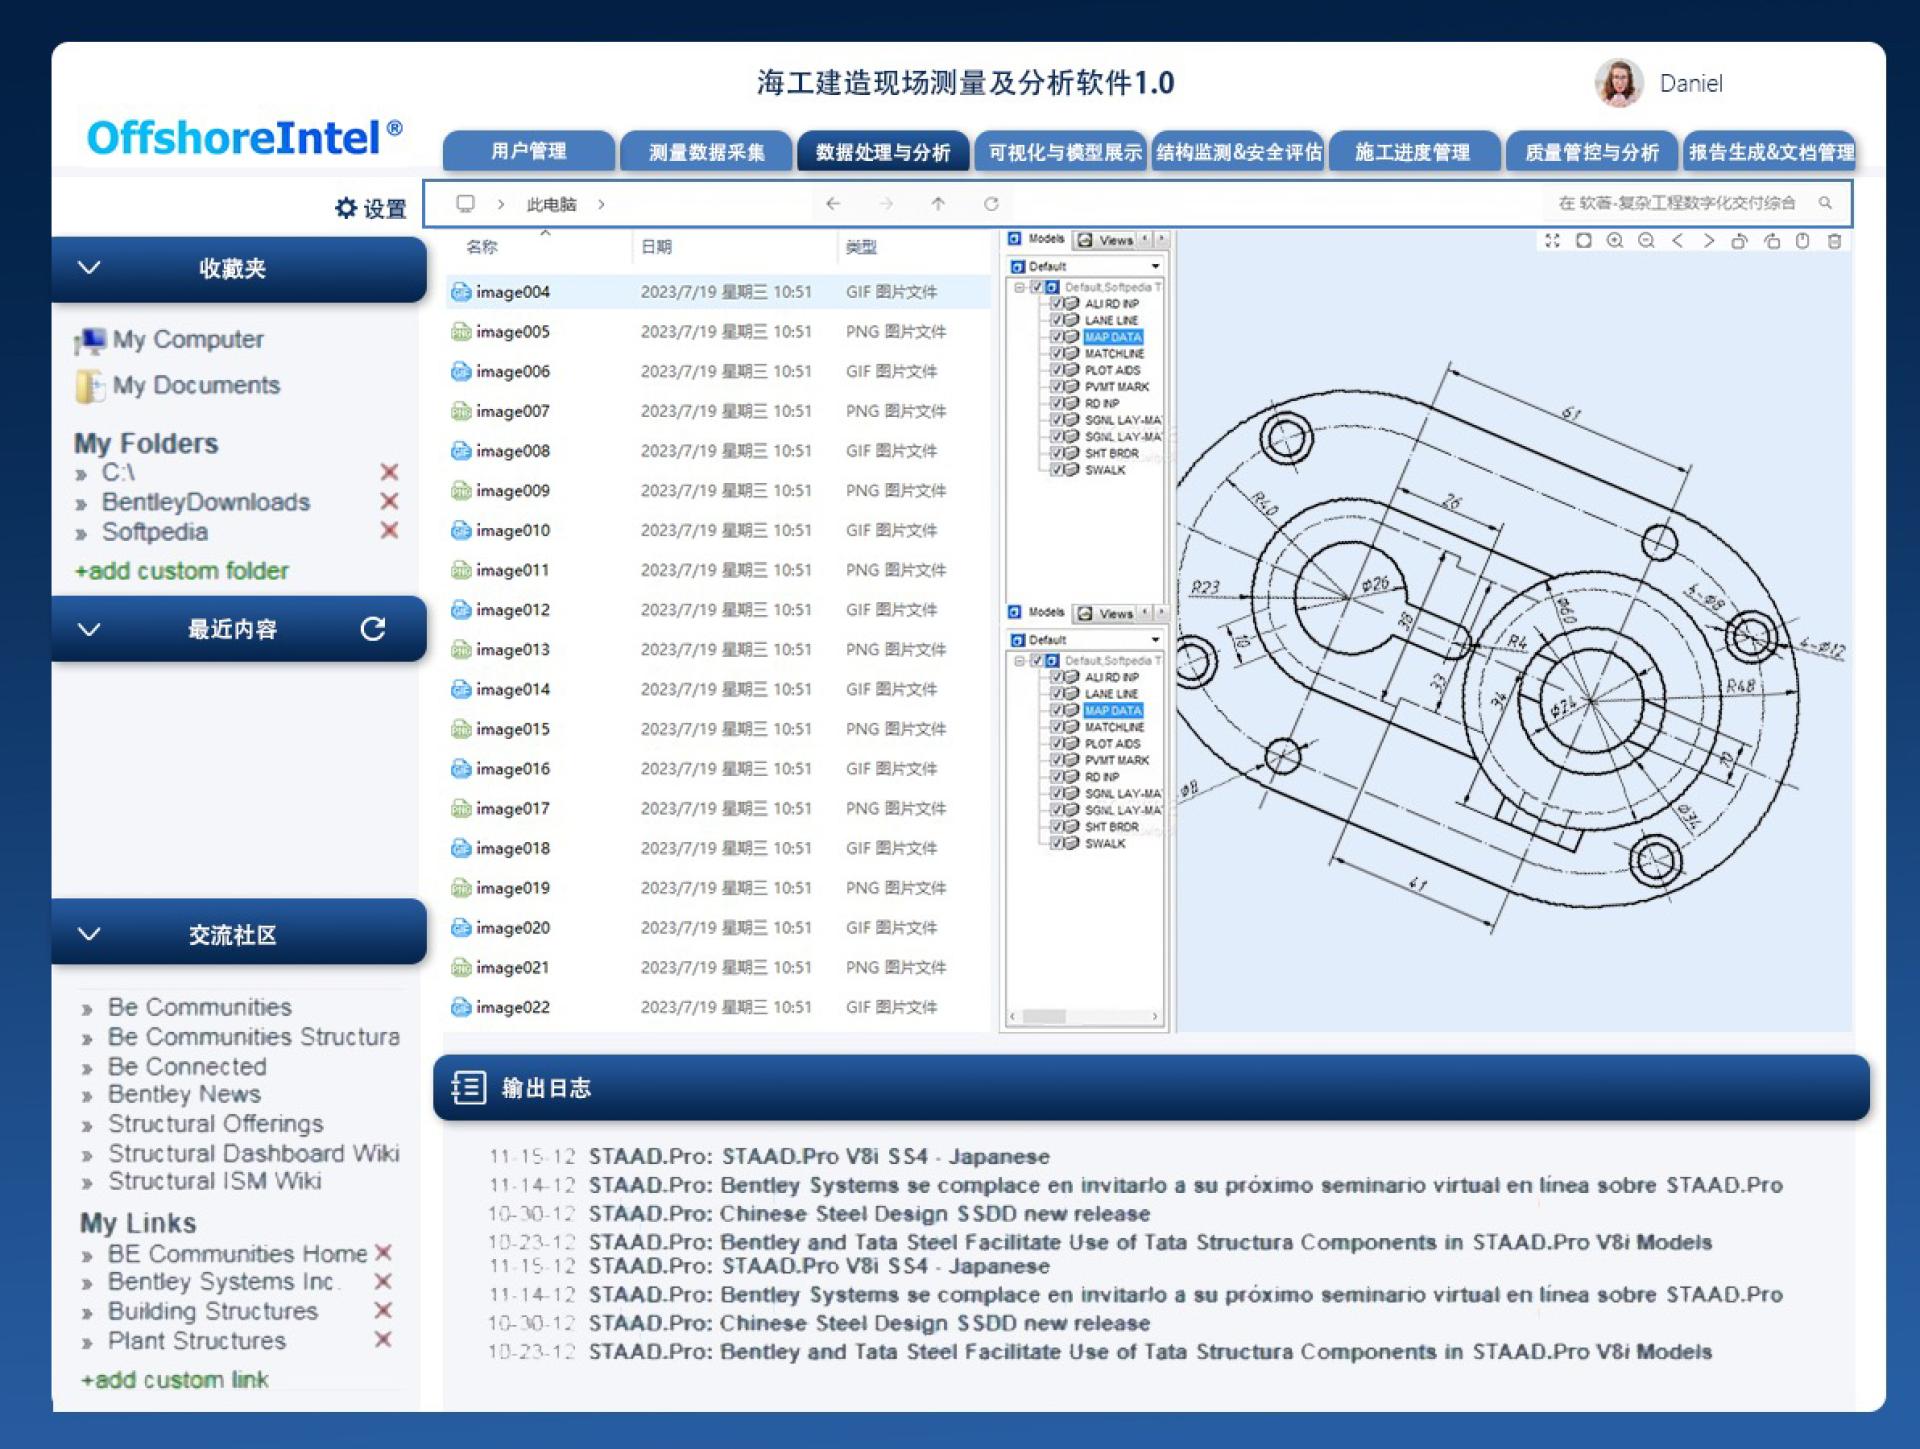Collapse the 收藏夹 section

pyautogui.click(x=89, y=268)
